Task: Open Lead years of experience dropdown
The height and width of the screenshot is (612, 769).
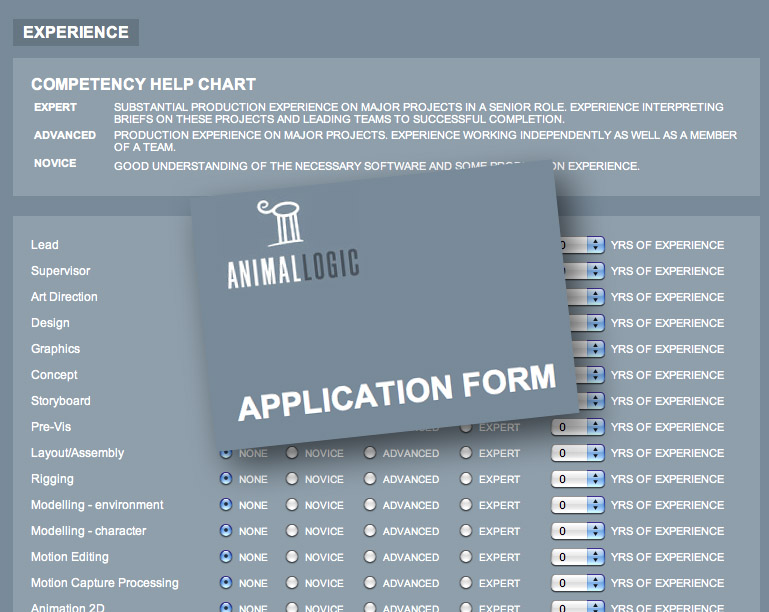Action: click(x=581, y=245)
